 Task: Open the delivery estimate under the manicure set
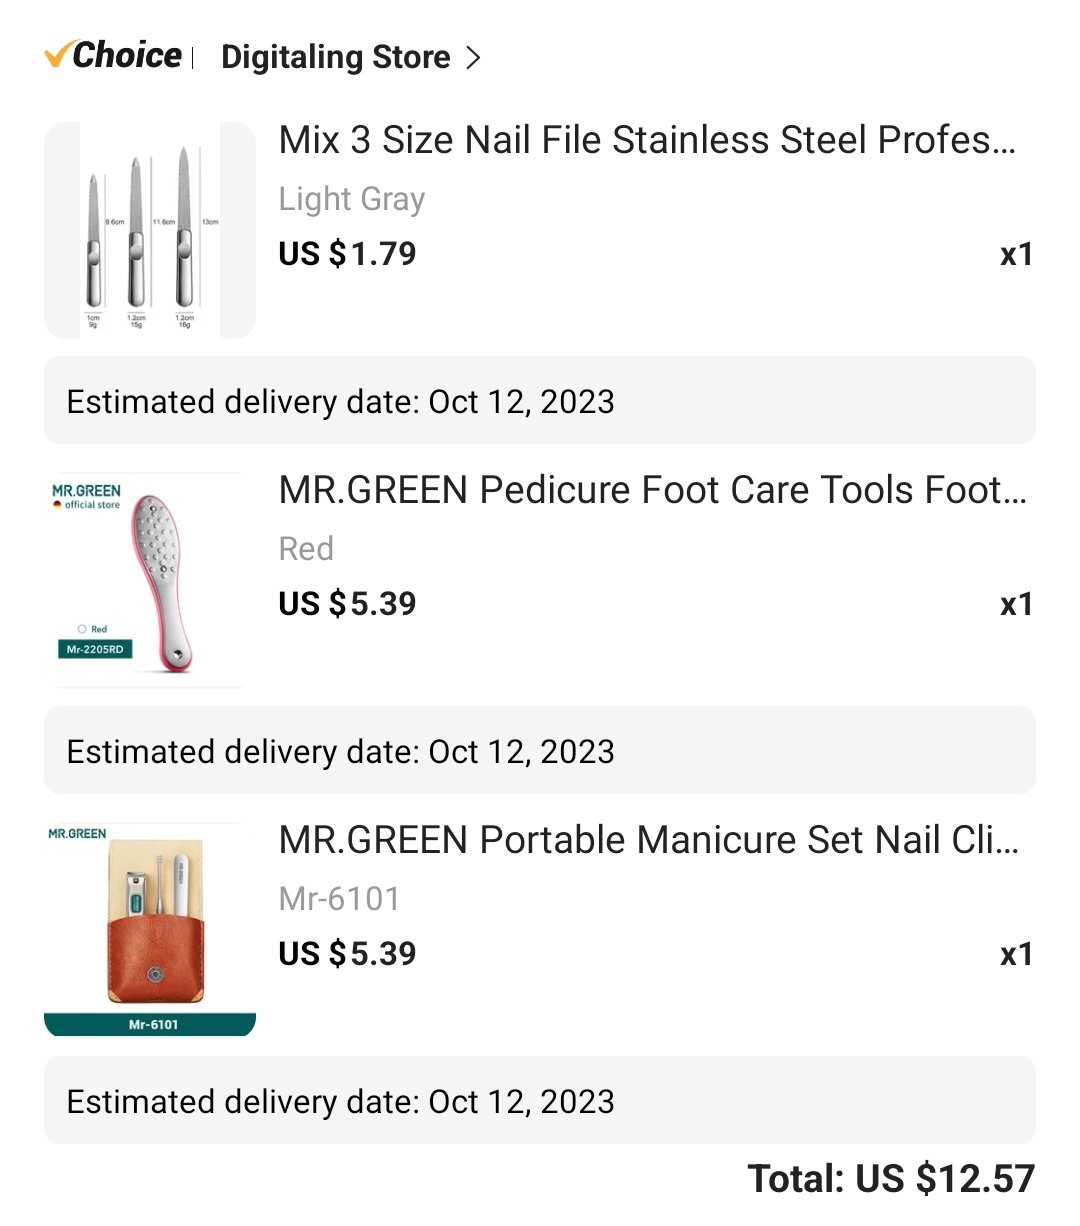click(540, 1101)
